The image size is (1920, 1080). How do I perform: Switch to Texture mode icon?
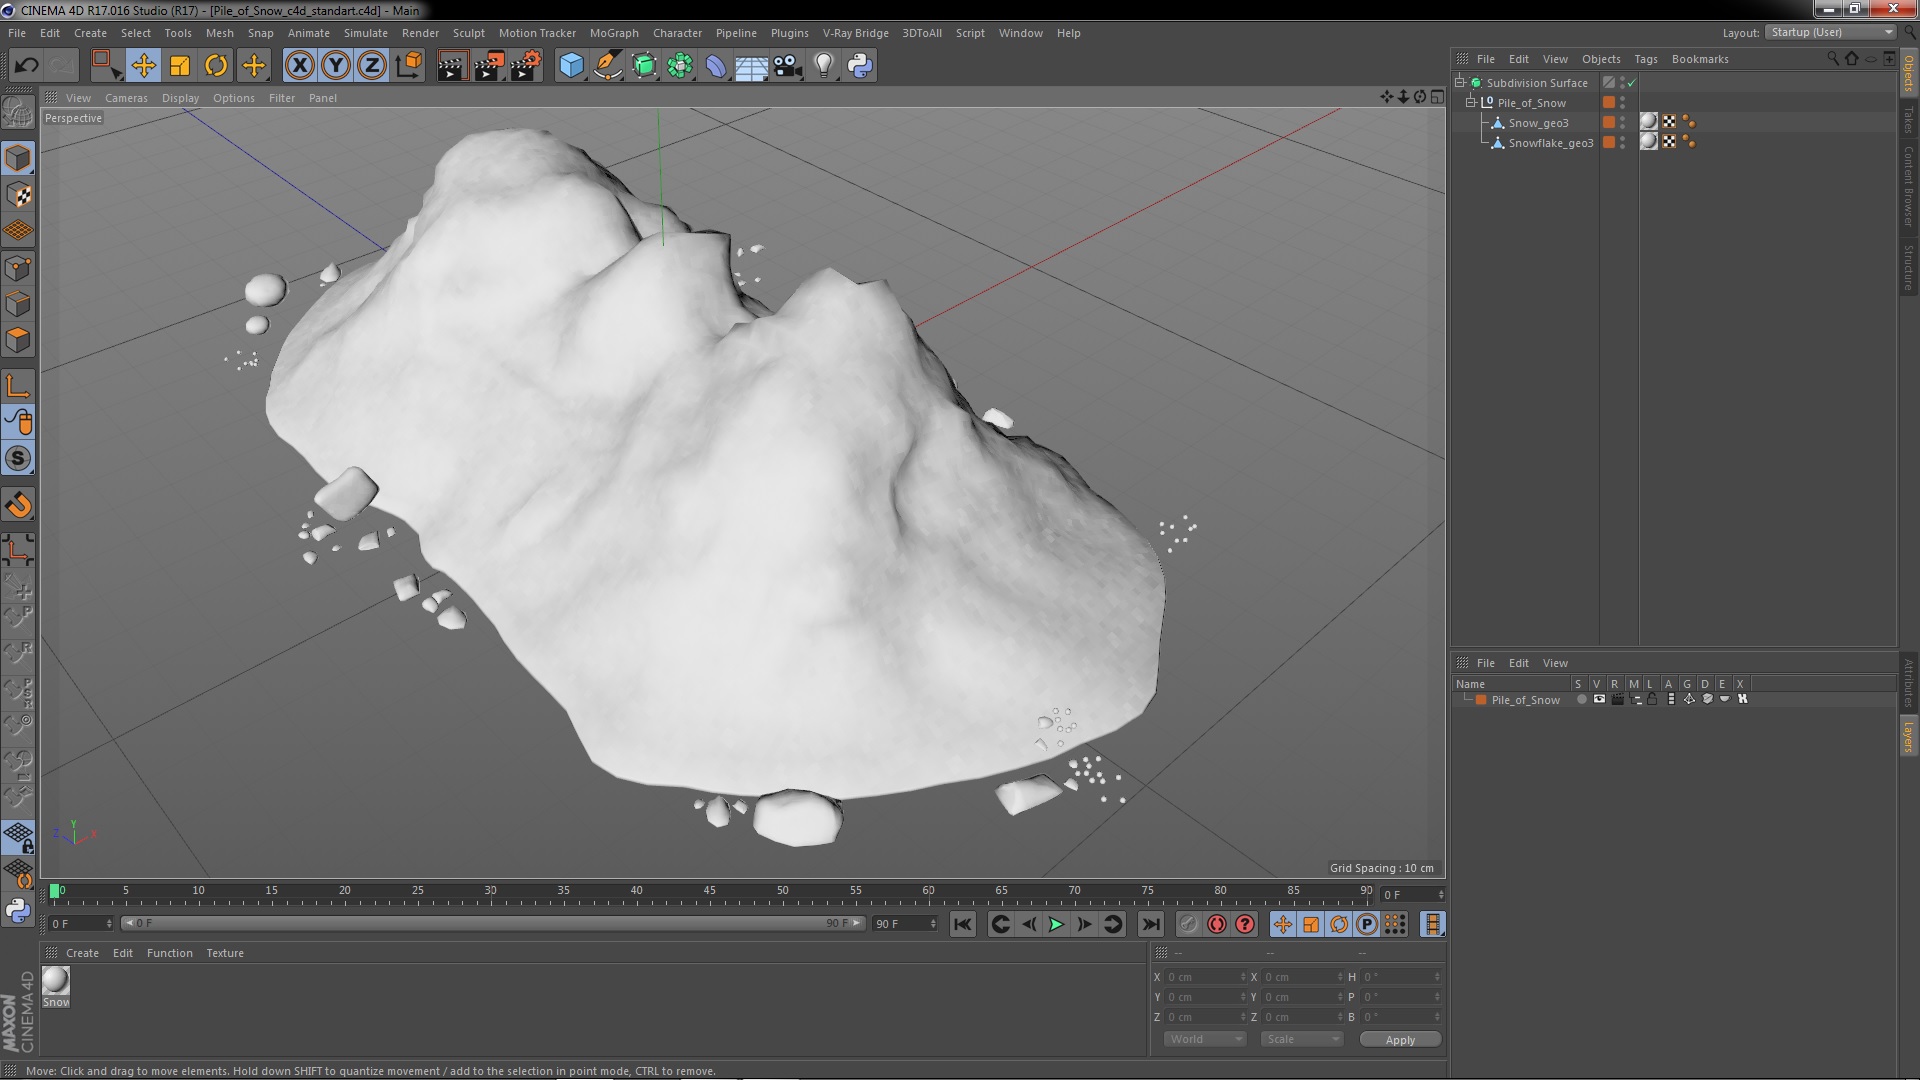click(x=18, y=195)
